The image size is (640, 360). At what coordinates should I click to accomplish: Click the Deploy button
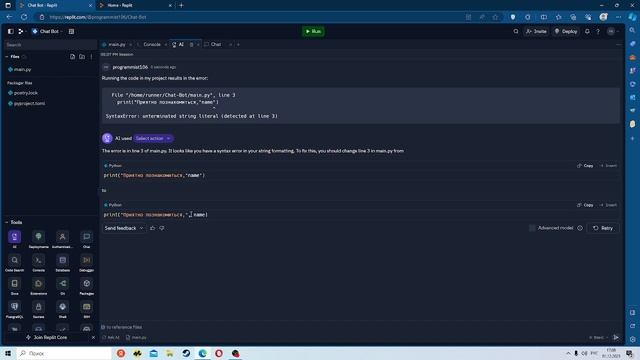pyautogui.click(x=566, y=31)
